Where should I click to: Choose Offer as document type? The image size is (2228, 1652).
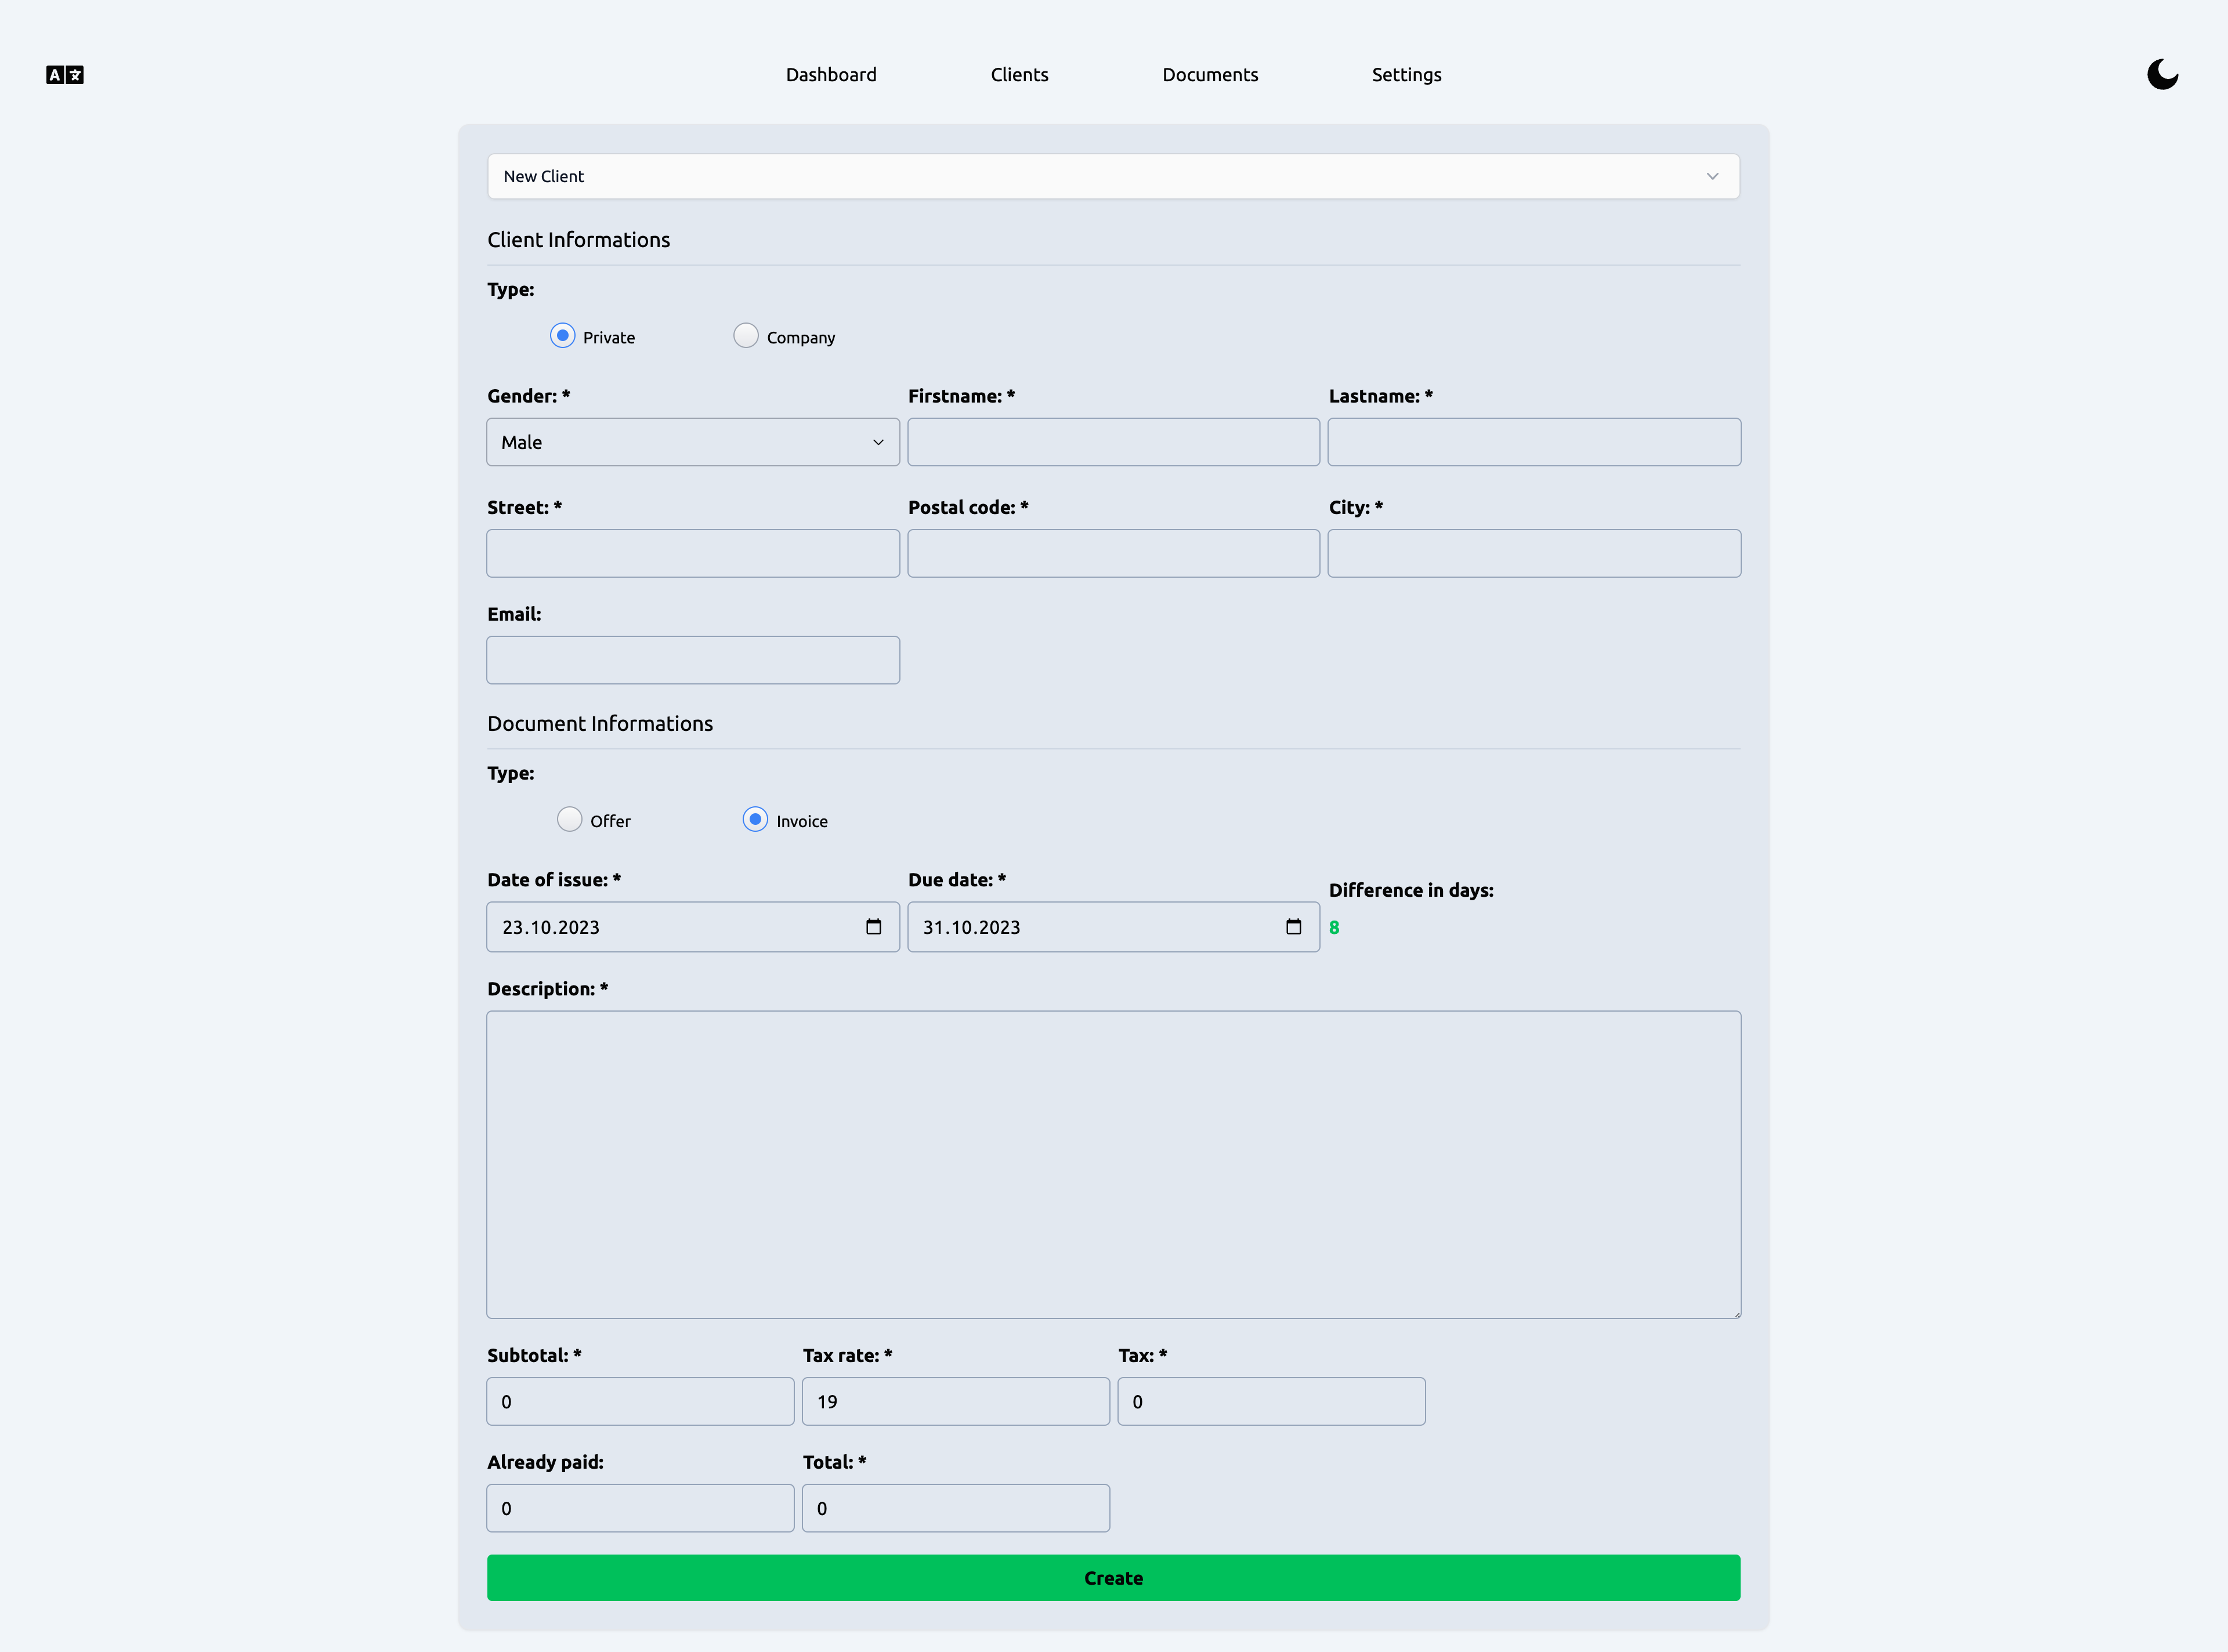570,820
